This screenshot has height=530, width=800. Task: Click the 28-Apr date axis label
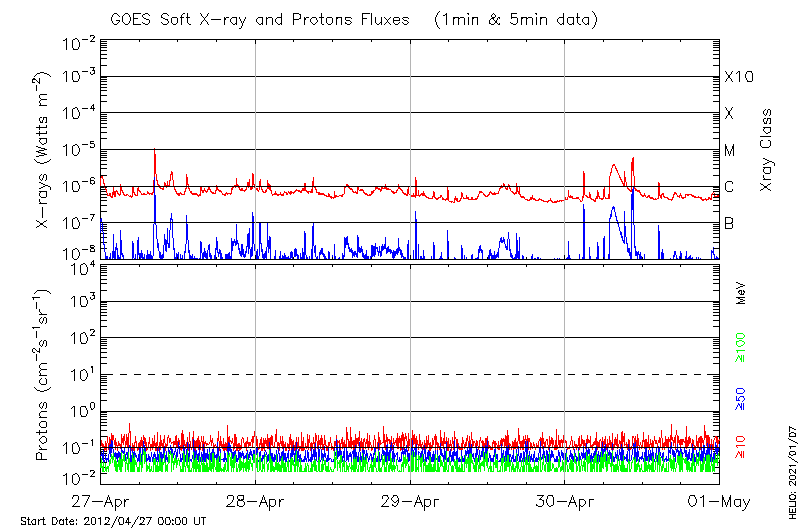click(255, 500)
